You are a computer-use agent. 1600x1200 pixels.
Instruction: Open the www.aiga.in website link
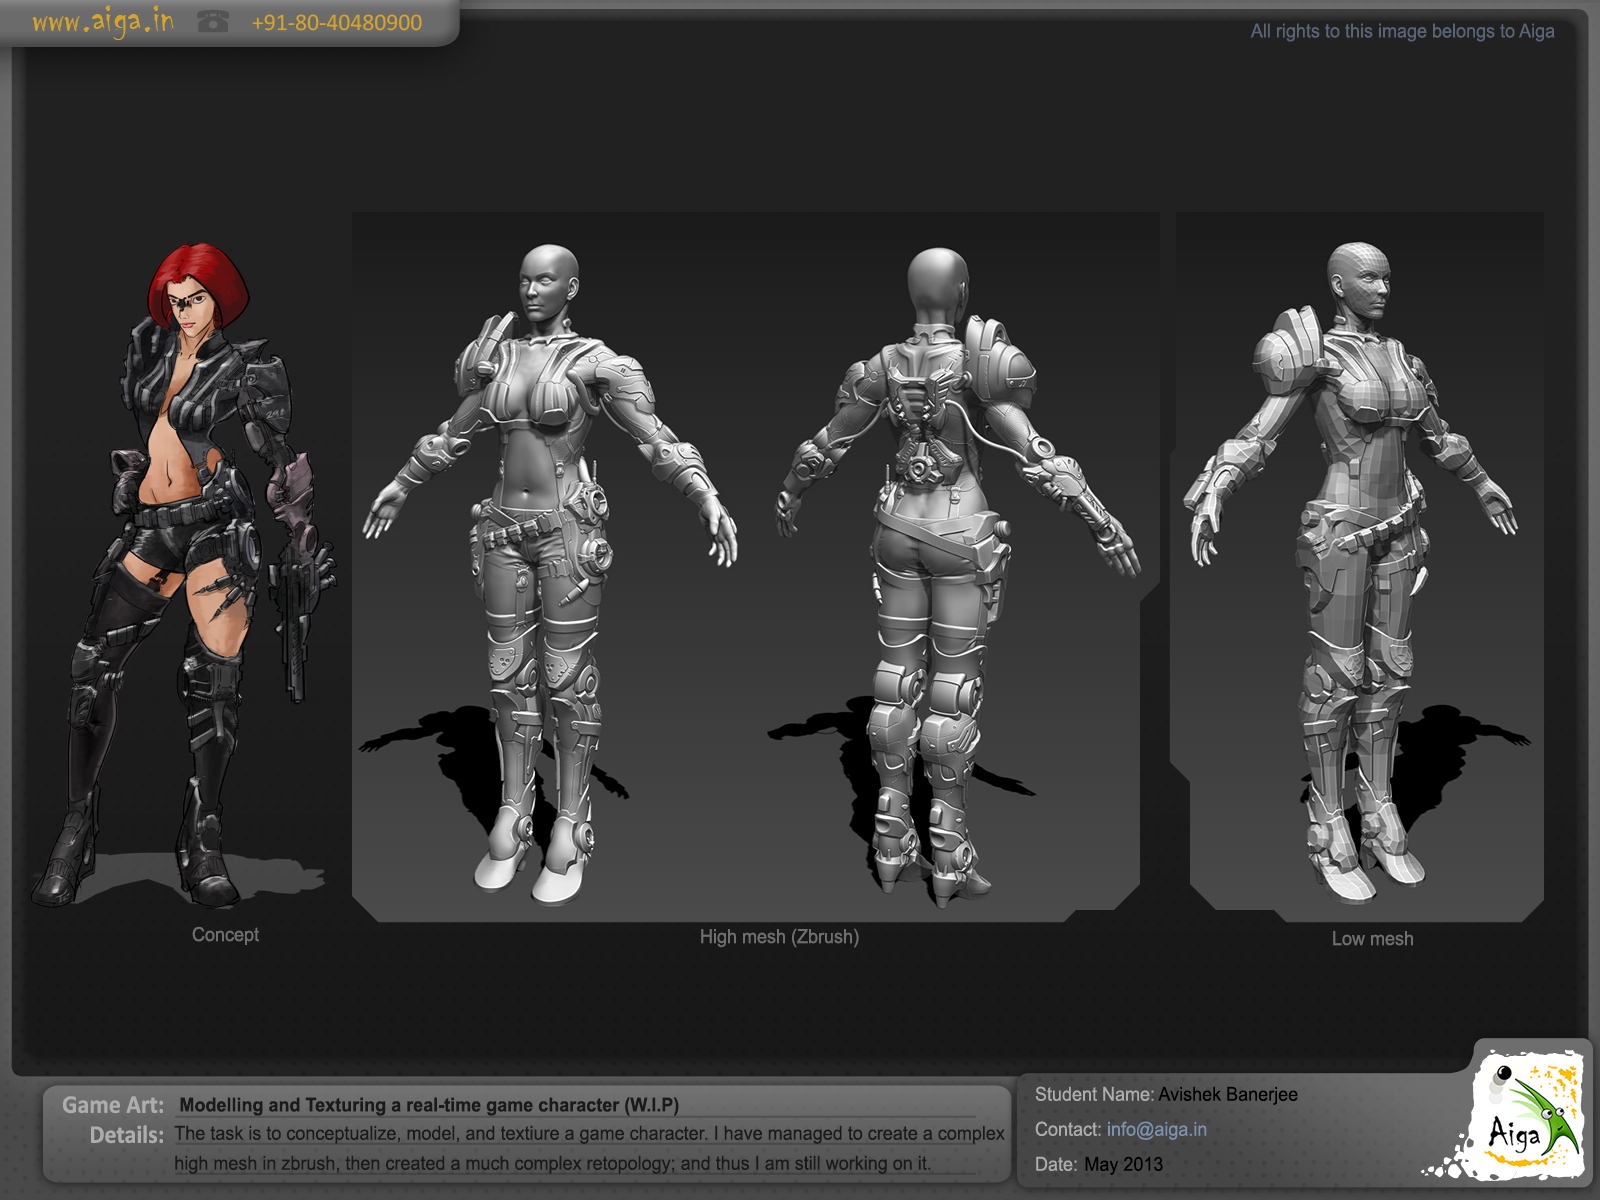102,22
